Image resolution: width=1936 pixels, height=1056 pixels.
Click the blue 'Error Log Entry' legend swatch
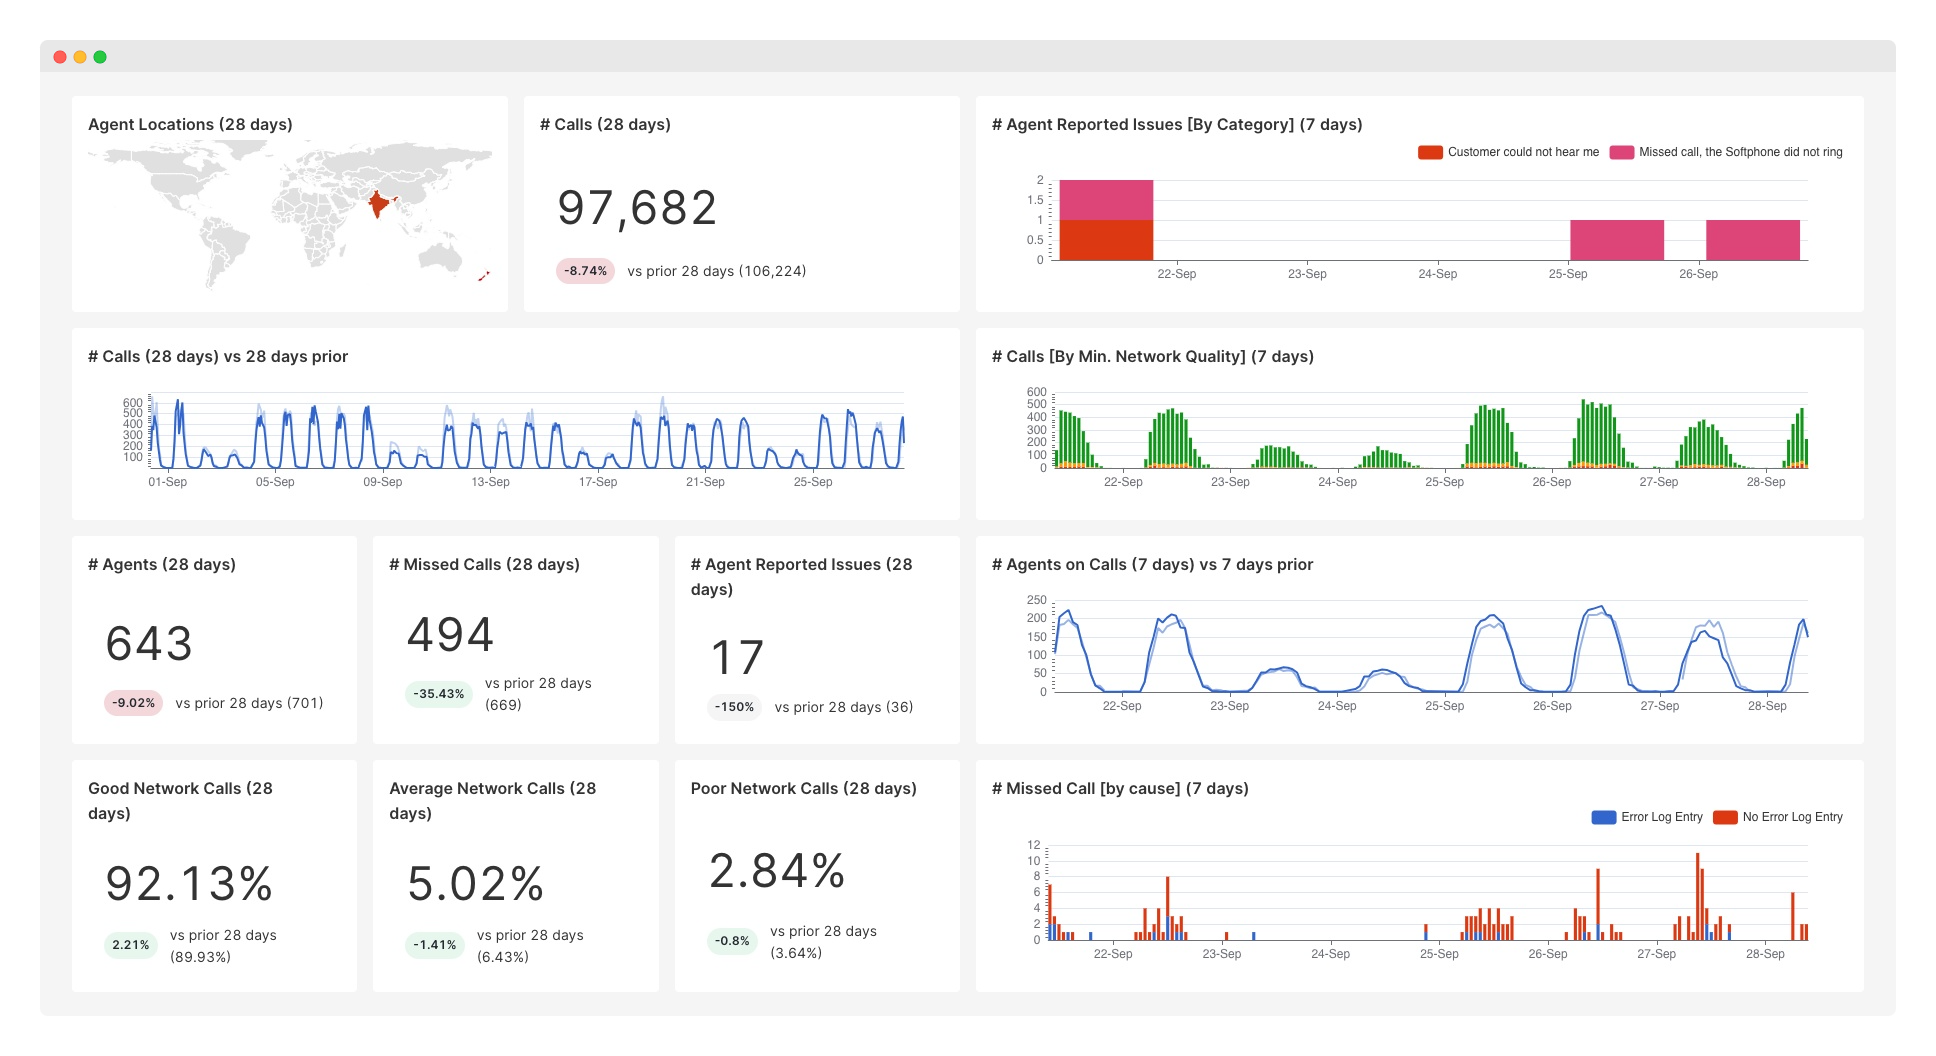click(1604, 817)
